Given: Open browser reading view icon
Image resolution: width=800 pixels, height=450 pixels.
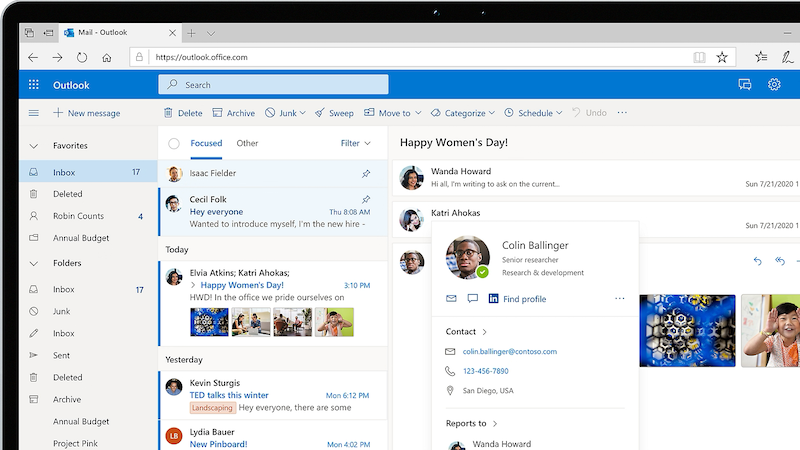Looking at the screenshot, I should point(699,57).
